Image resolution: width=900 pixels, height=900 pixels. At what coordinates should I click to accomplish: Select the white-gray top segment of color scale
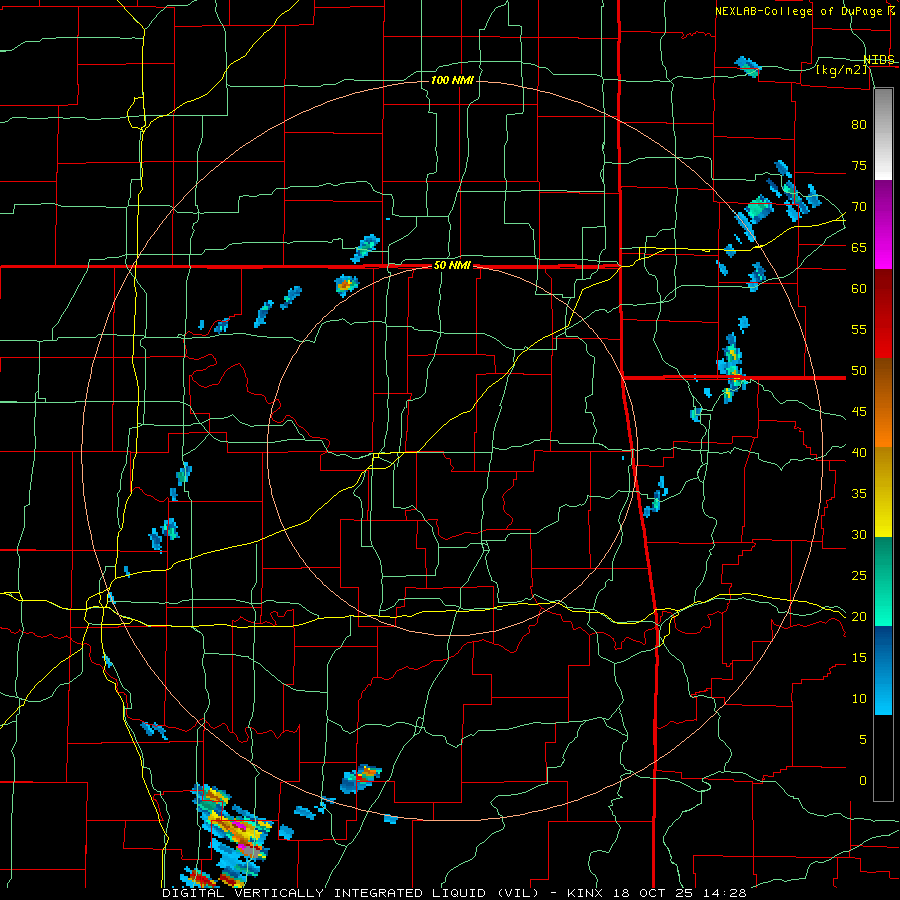click(x=883, y=134)
